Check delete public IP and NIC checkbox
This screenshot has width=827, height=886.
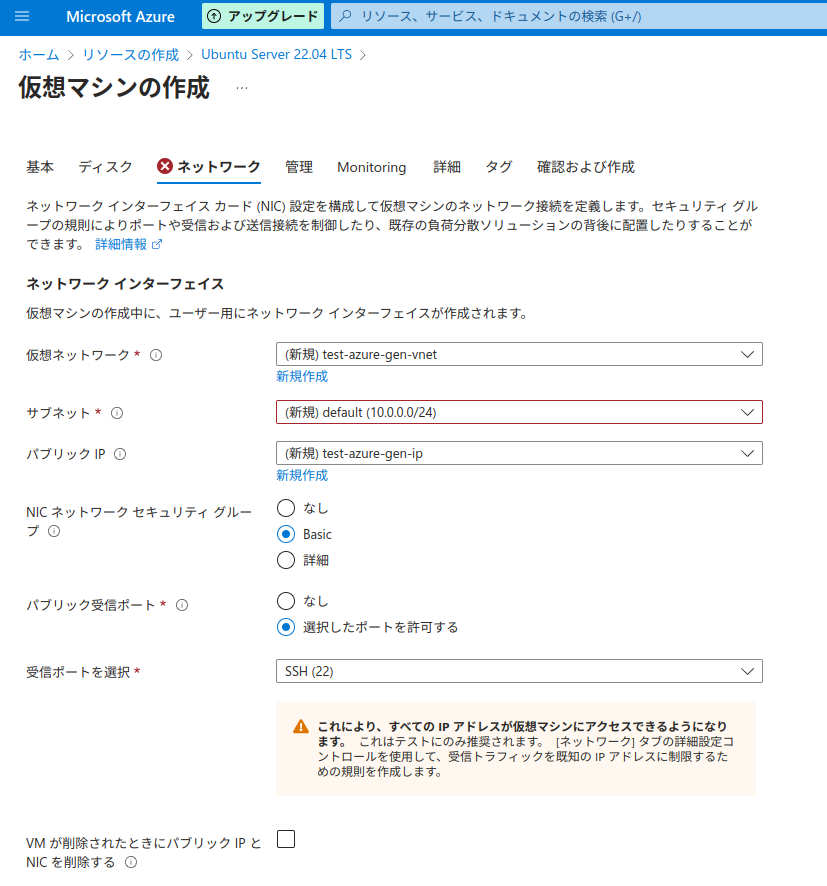(x=286, y=839)
